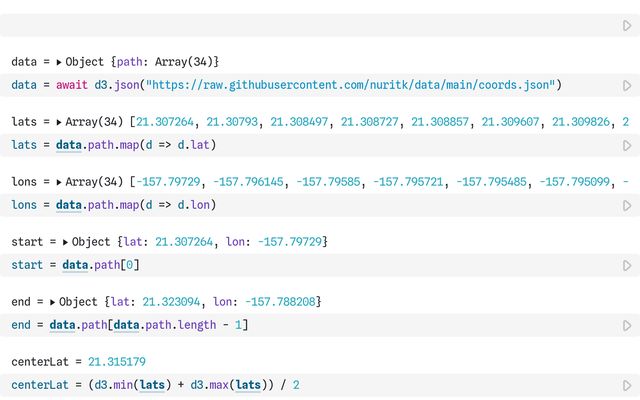This screenshot has width=640, height=400.
Task: Expand the lats Array(34) output
Action: coord(59,122)
